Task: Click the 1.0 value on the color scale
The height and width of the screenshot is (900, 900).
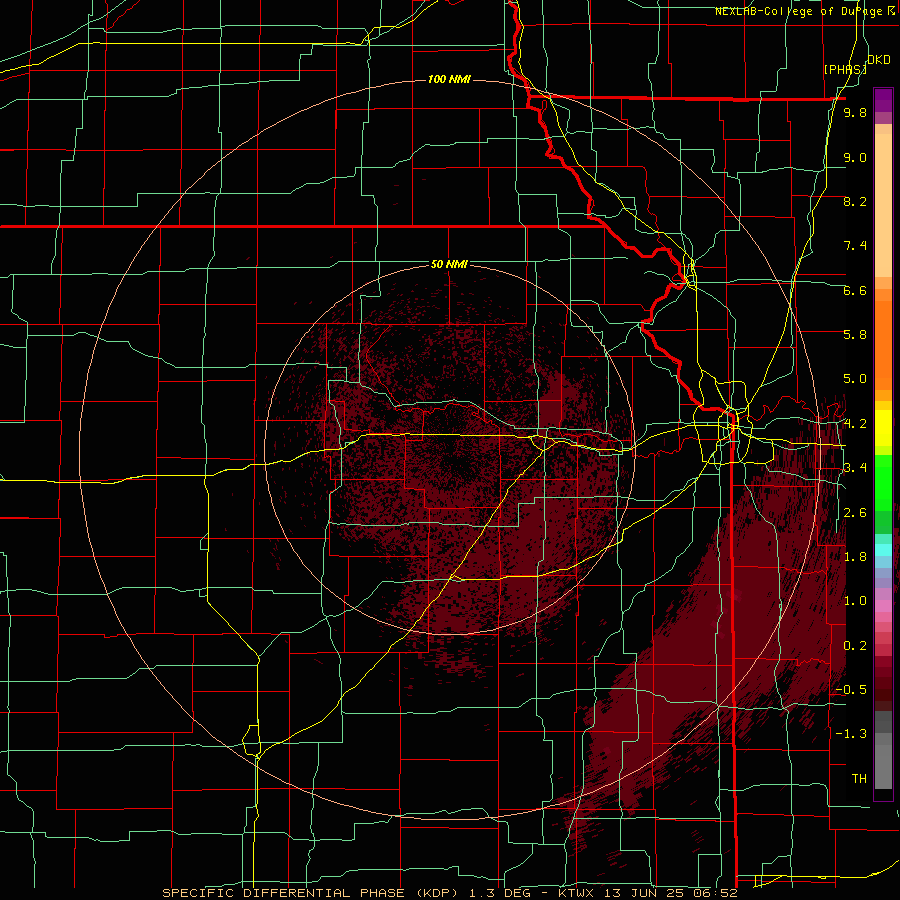Action: pyautogui.click(x=855, y=601)
